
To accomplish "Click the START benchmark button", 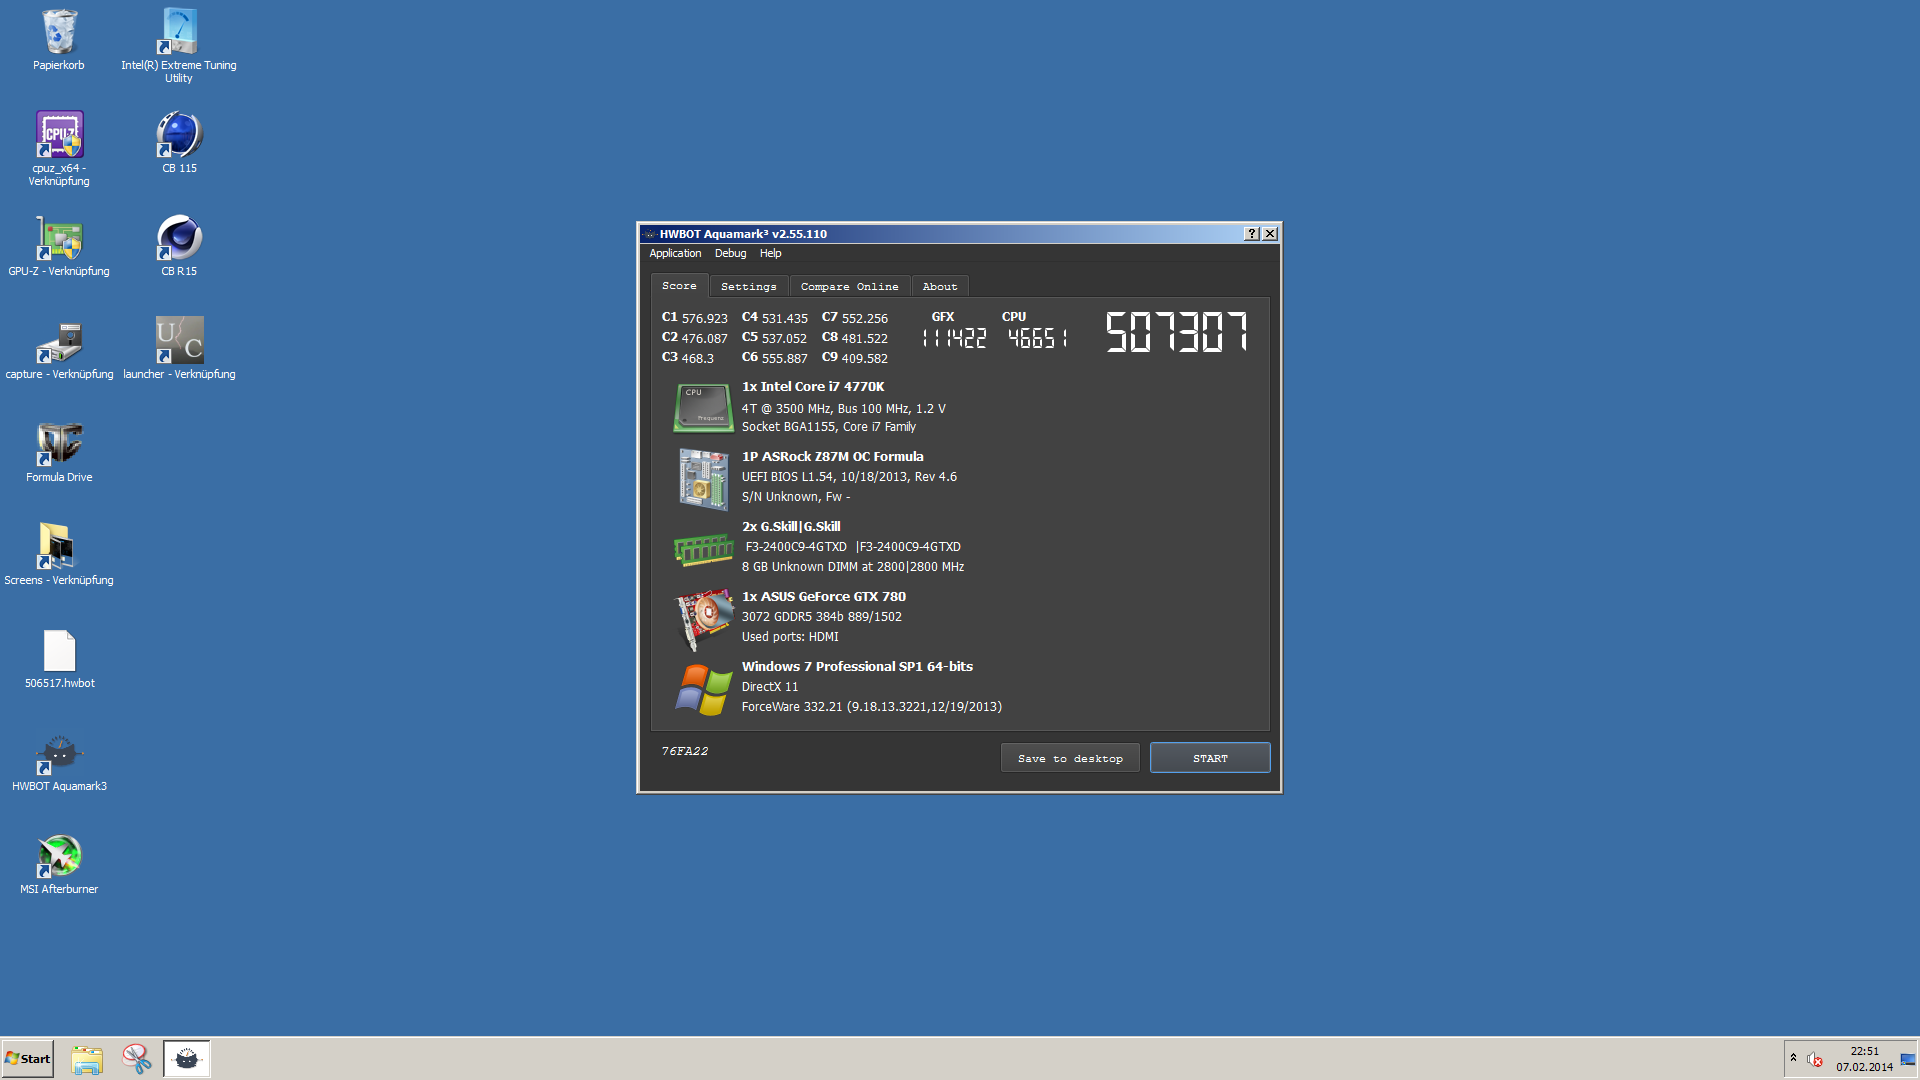I will click(1210, 758).
